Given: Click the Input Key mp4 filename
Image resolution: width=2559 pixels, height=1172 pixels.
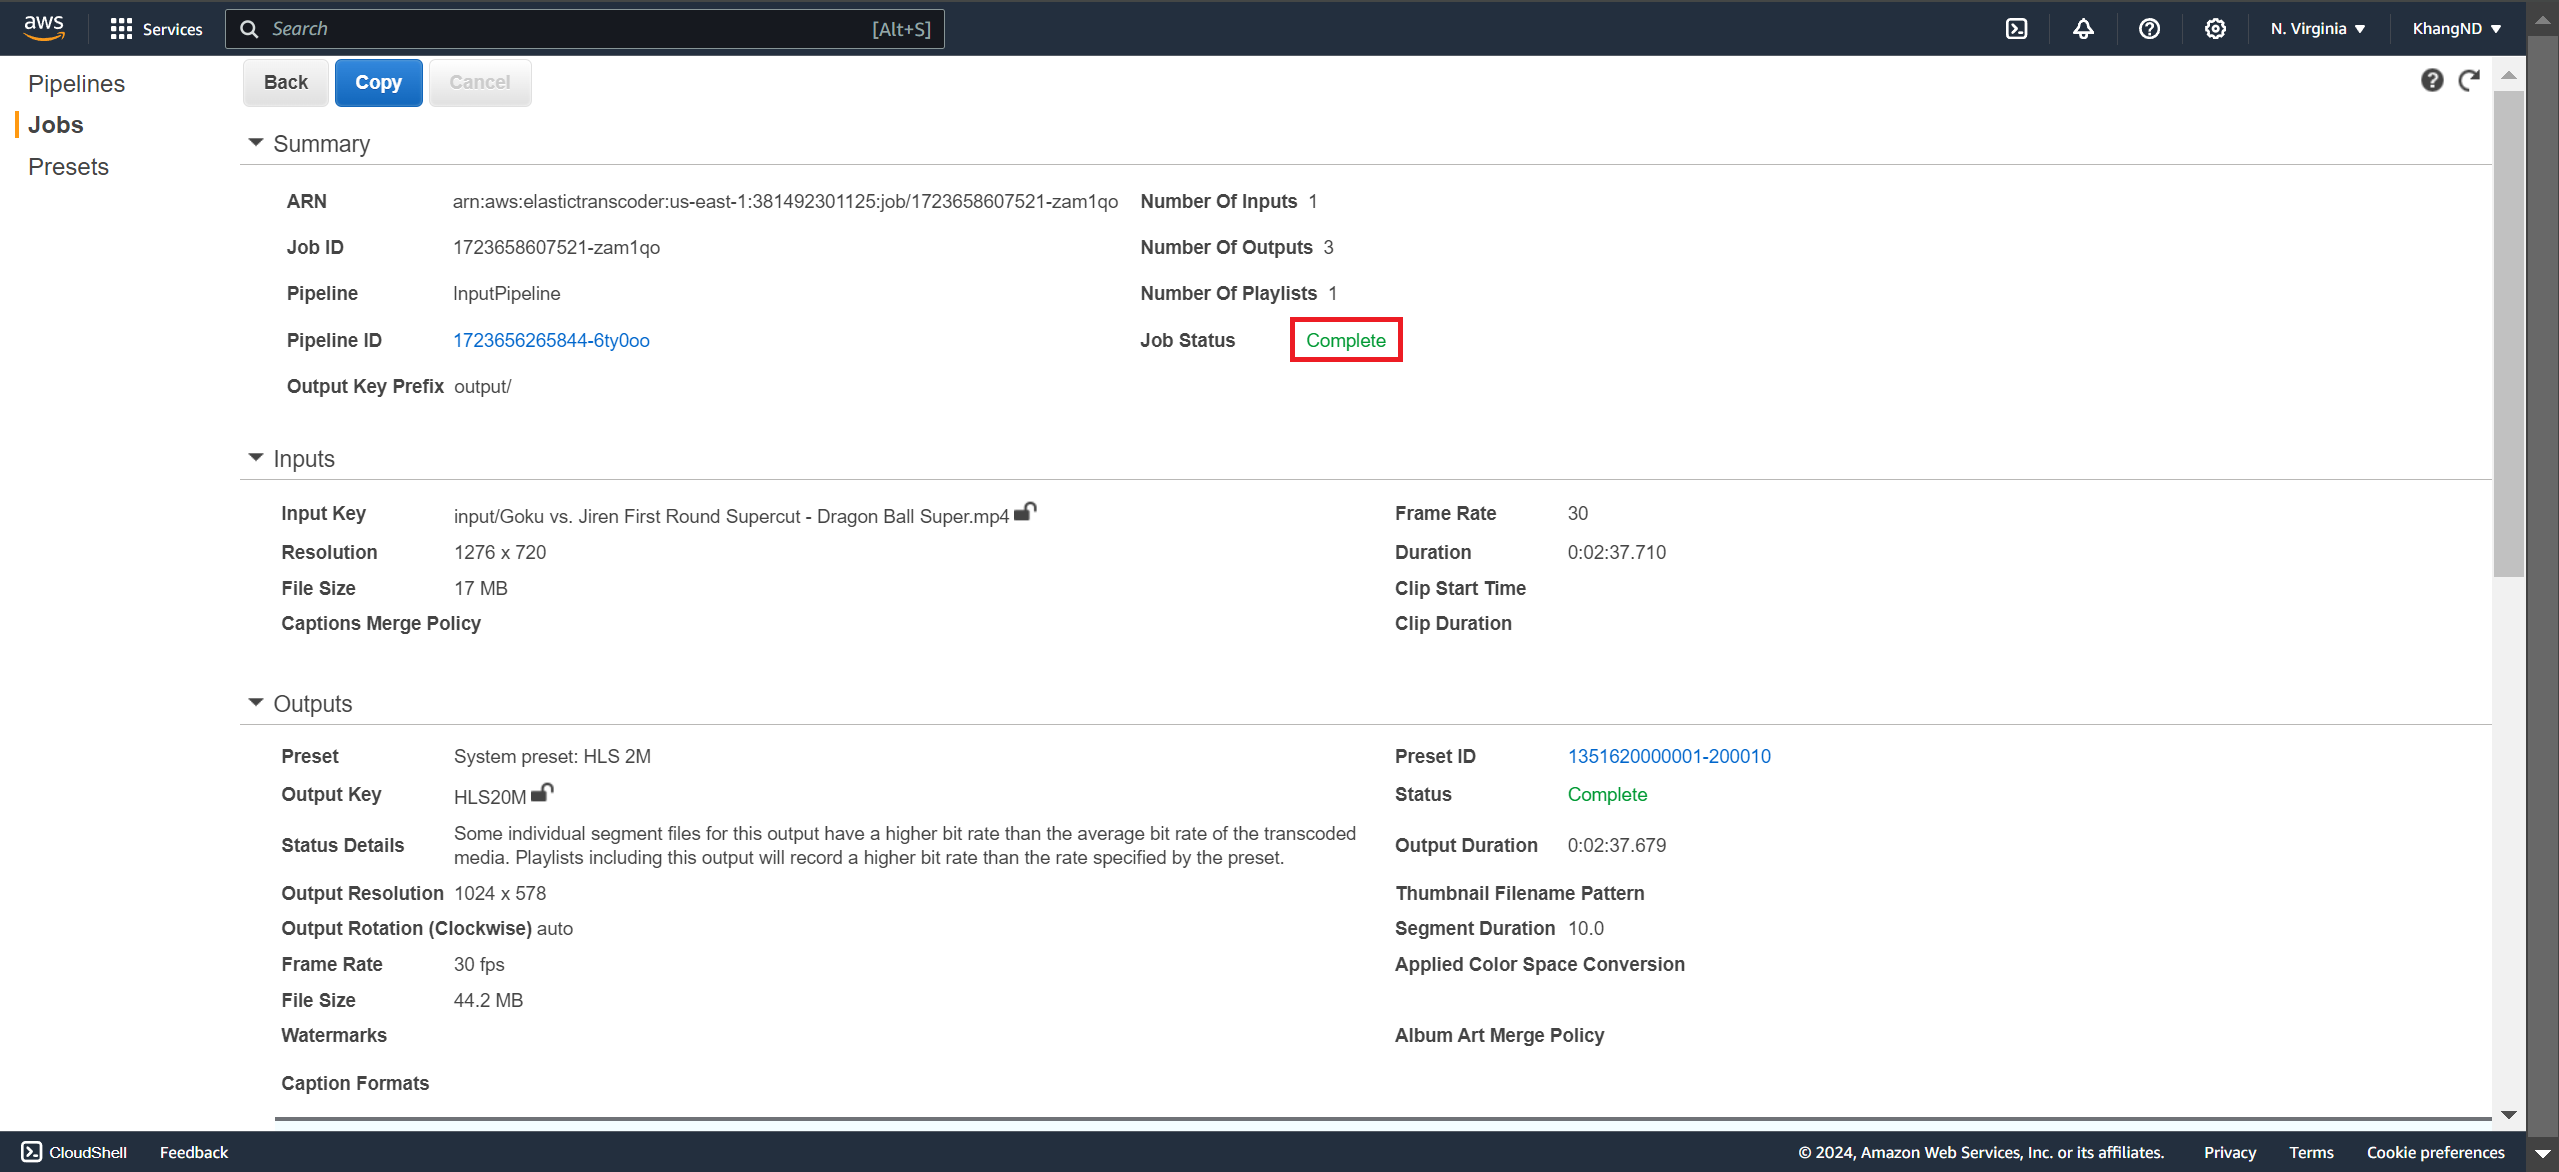Looking at the screenshot, I should pos(731,516).
